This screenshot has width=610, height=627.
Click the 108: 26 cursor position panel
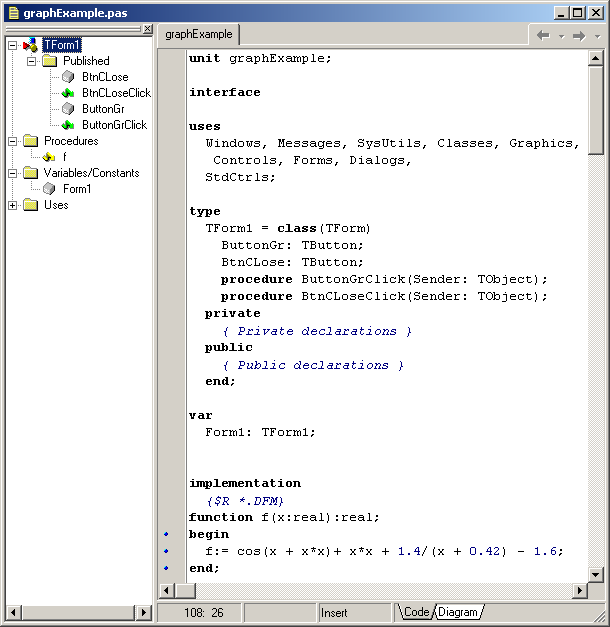[200, 613]
